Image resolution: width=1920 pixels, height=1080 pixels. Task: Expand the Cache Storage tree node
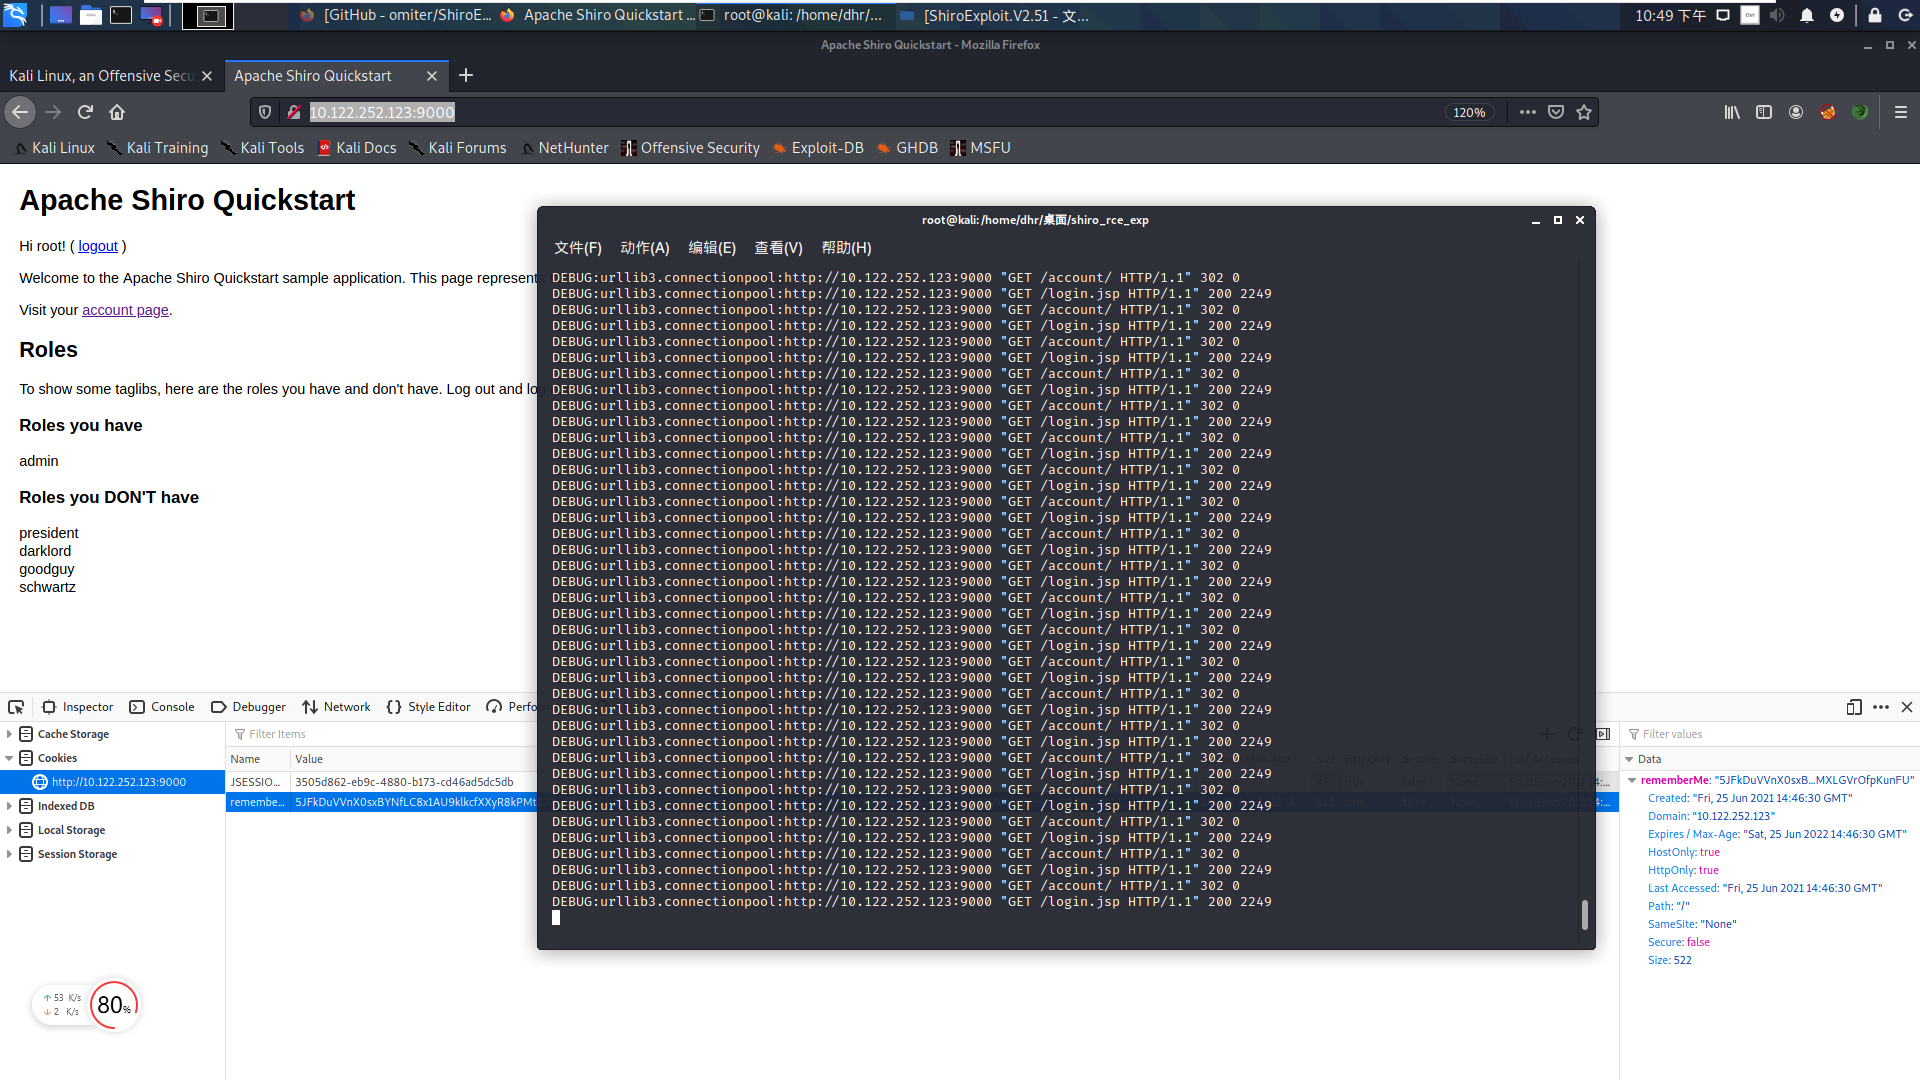[x=9, y=734]
